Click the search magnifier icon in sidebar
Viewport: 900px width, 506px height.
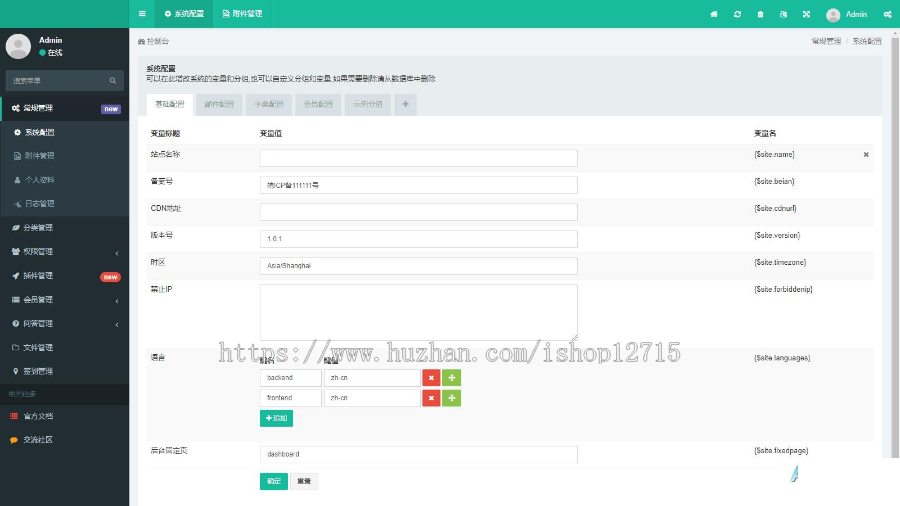[112, 81]
